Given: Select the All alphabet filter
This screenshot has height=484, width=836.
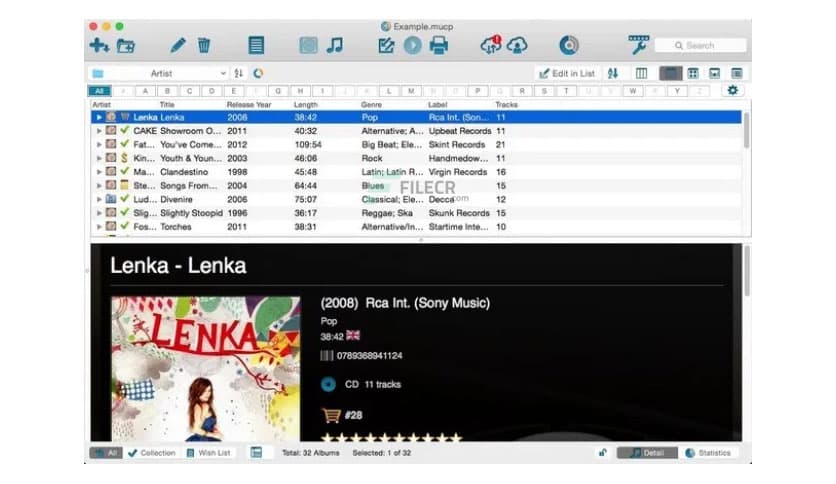Looking at the screenshot, I should pyautogui.click(x=99, y=91).
